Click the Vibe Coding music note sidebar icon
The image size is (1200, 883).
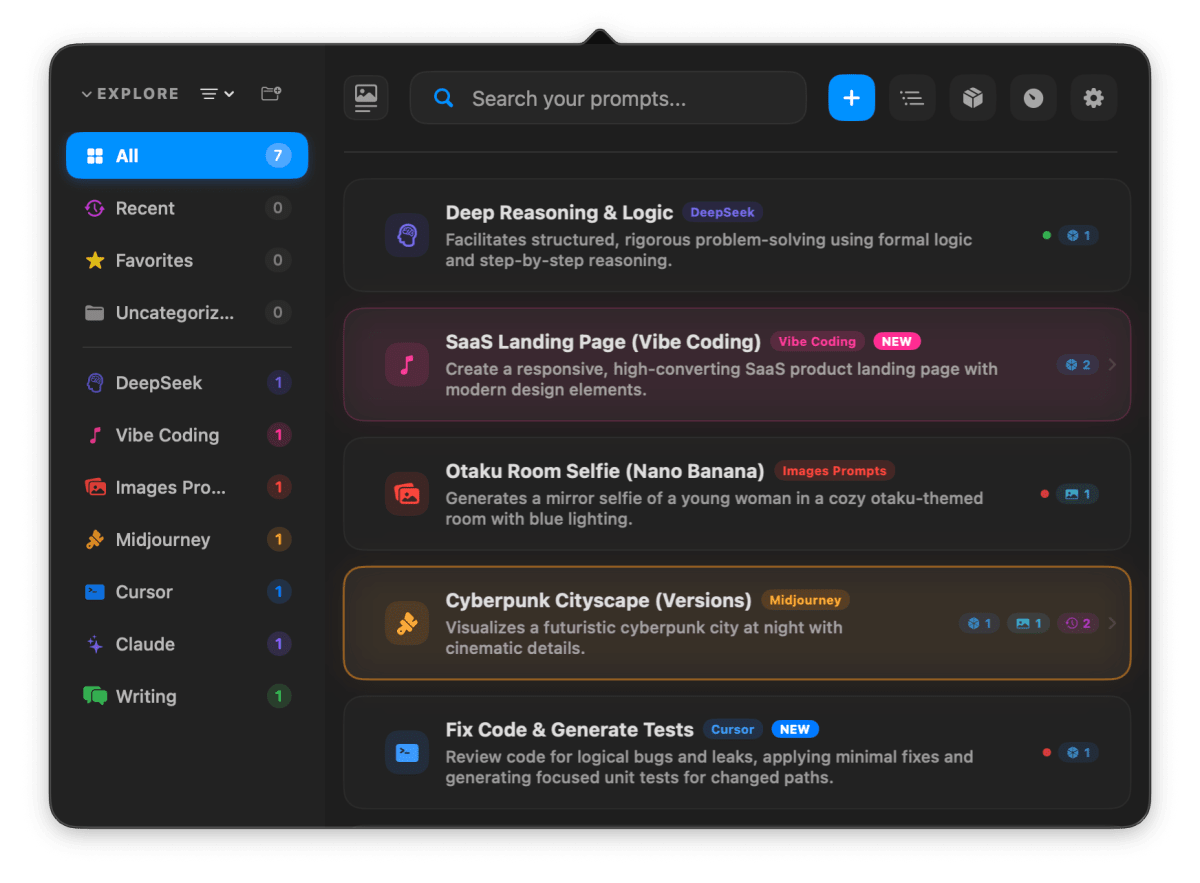pyautogui.click(x=95, y=435)
